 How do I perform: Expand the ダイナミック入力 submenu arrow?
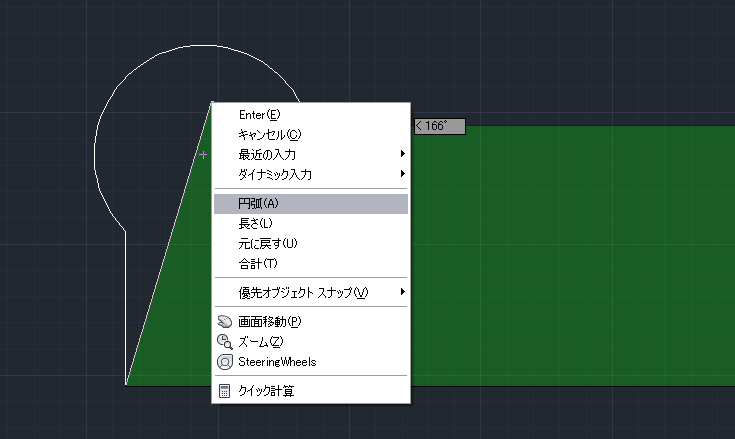point(402,174)
